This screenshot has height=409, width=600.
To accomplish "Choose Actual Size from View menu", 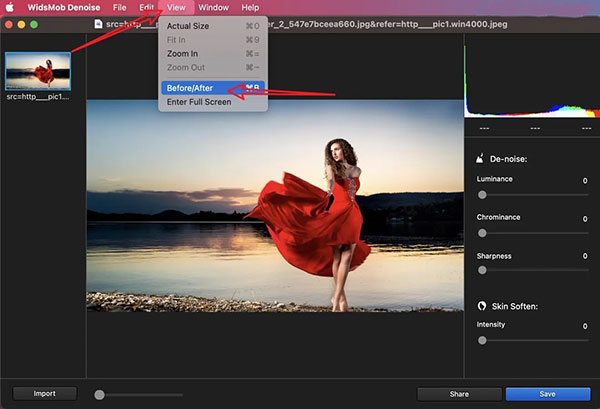I will click(x=213, y=26).
